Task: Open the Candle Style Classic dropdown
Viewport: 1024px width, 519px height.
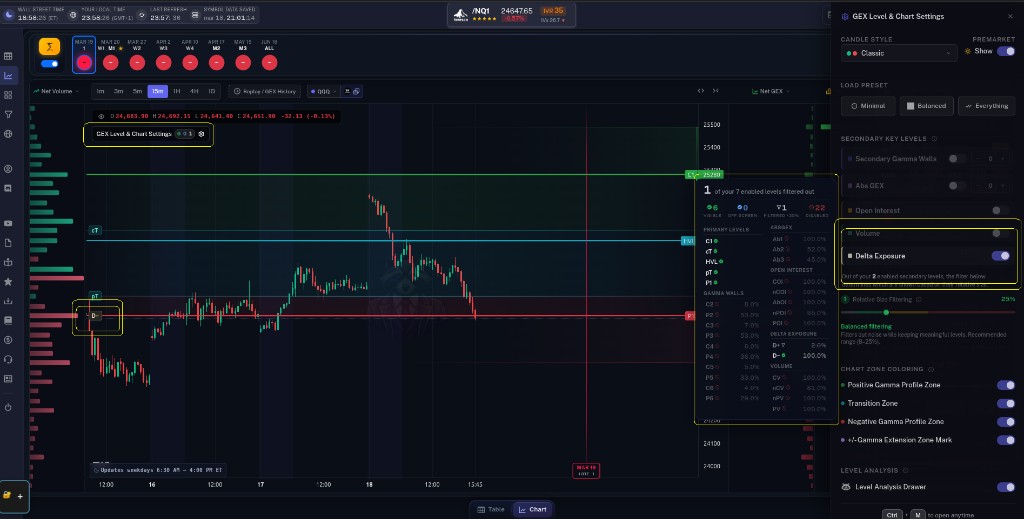Action: (899, 53)
